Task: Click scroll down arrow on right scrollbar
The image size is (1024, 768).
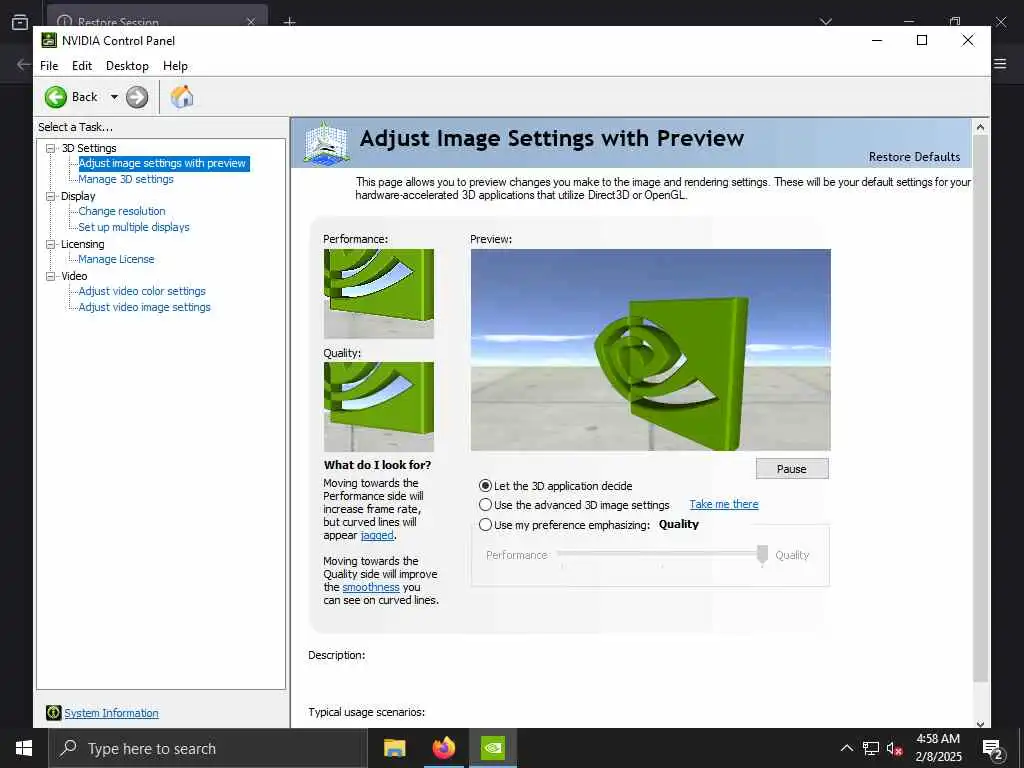Action: 980,723
